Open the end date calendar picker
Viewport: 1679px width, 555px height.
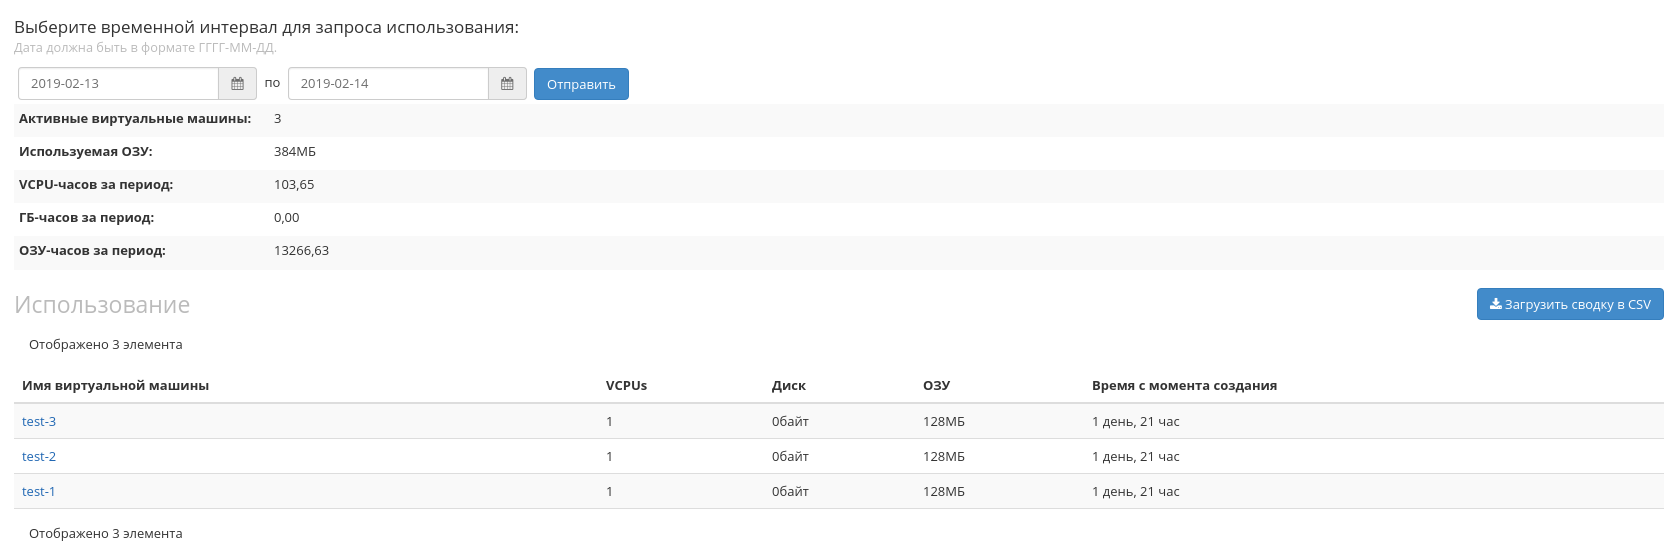(x=507, y=84)
